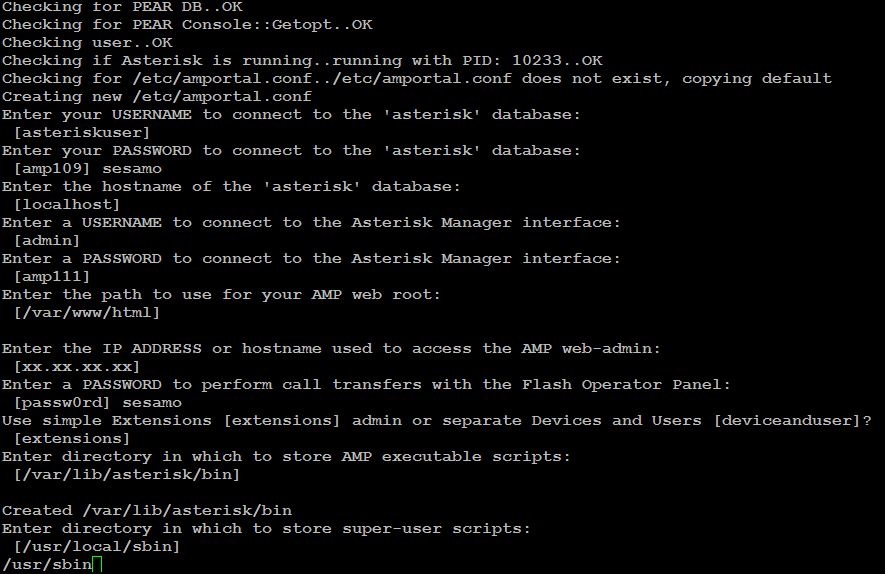The image size is (885, 574).
Task: Click the [amp111] default password
Action: pos(52,277)
